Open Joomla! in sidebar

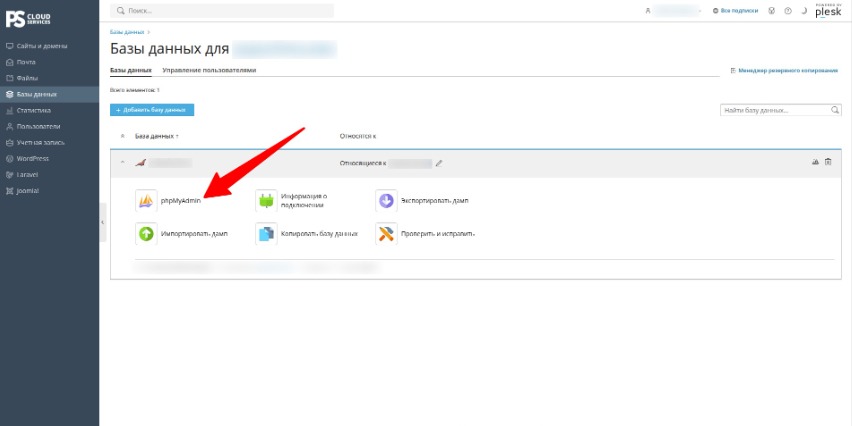49,191
